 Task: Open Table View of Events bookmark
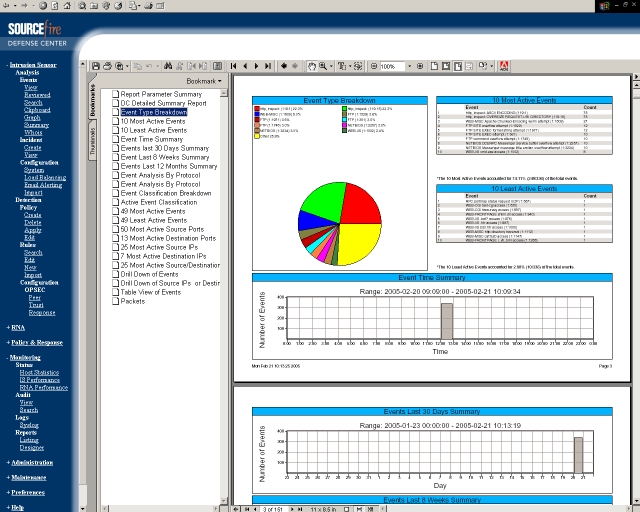pos(151,292)
